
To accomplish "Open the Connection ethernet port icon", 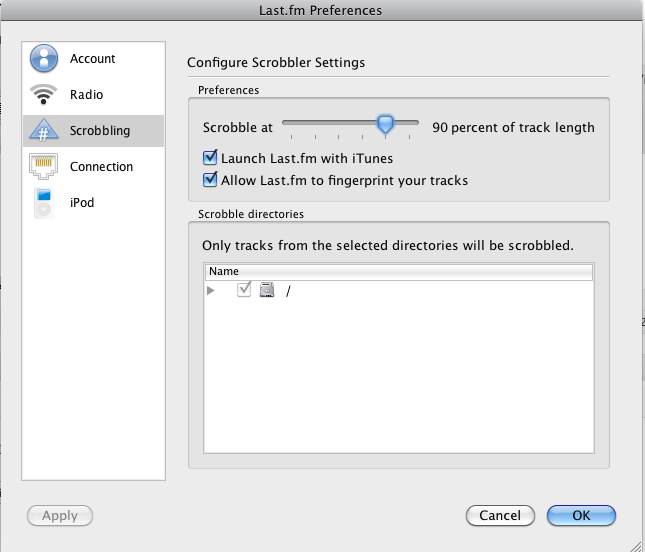I will (43, 166).
